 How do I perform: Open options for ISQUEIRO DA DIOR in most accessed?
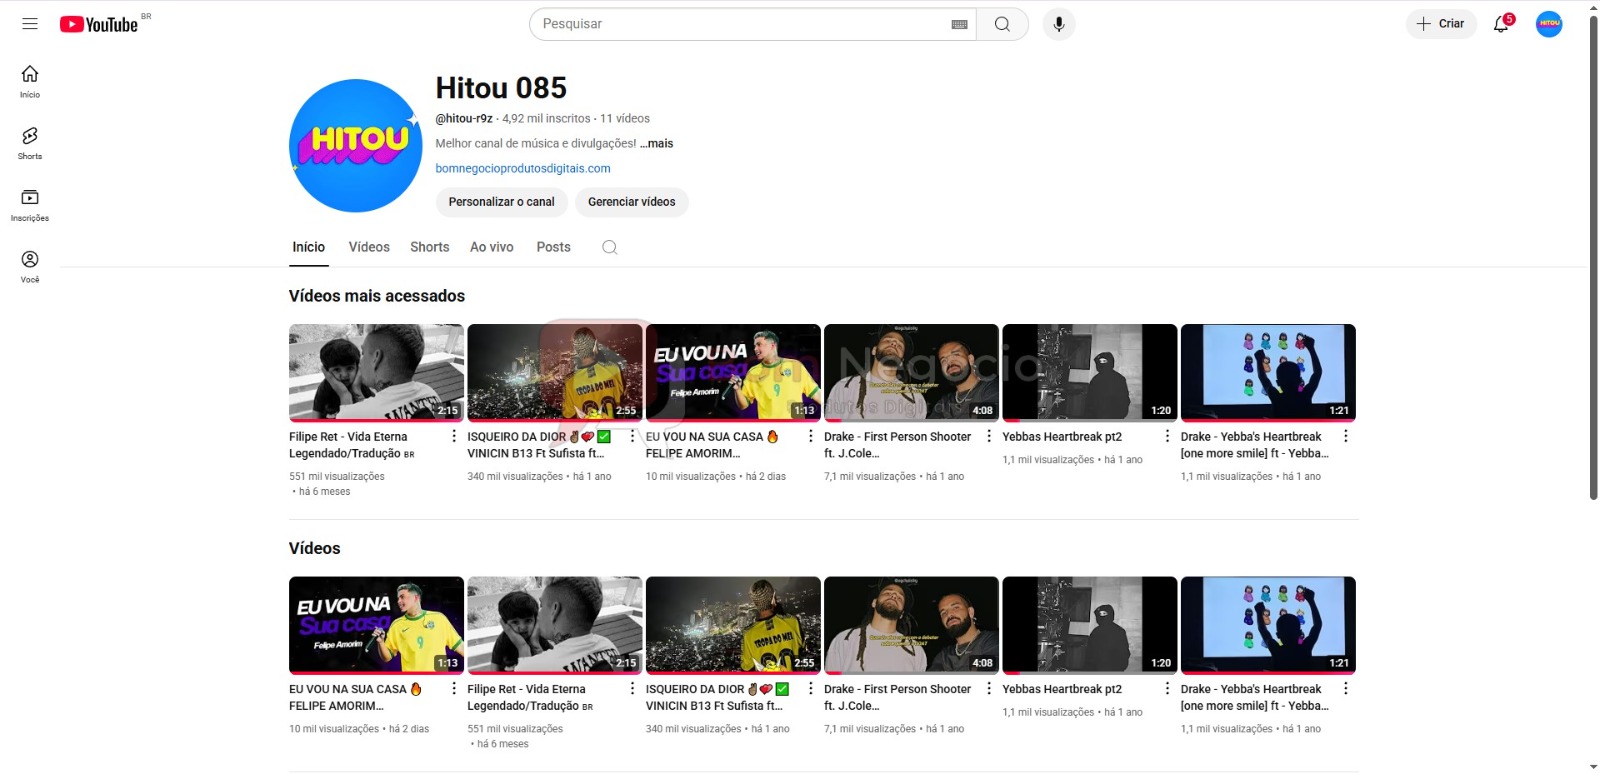(632, 436)
